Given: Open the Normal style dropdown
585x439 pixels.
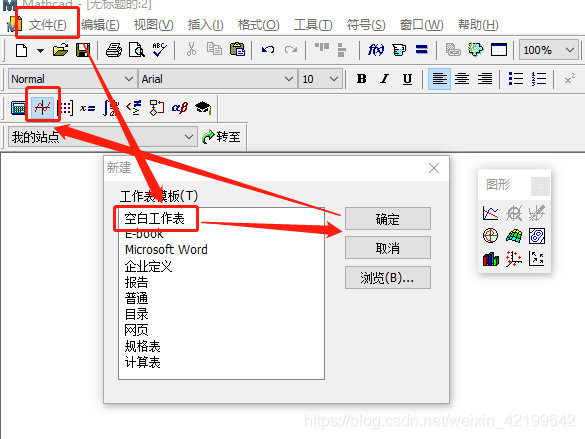Looking at the screenshot, I should click(x=72, y=79).
